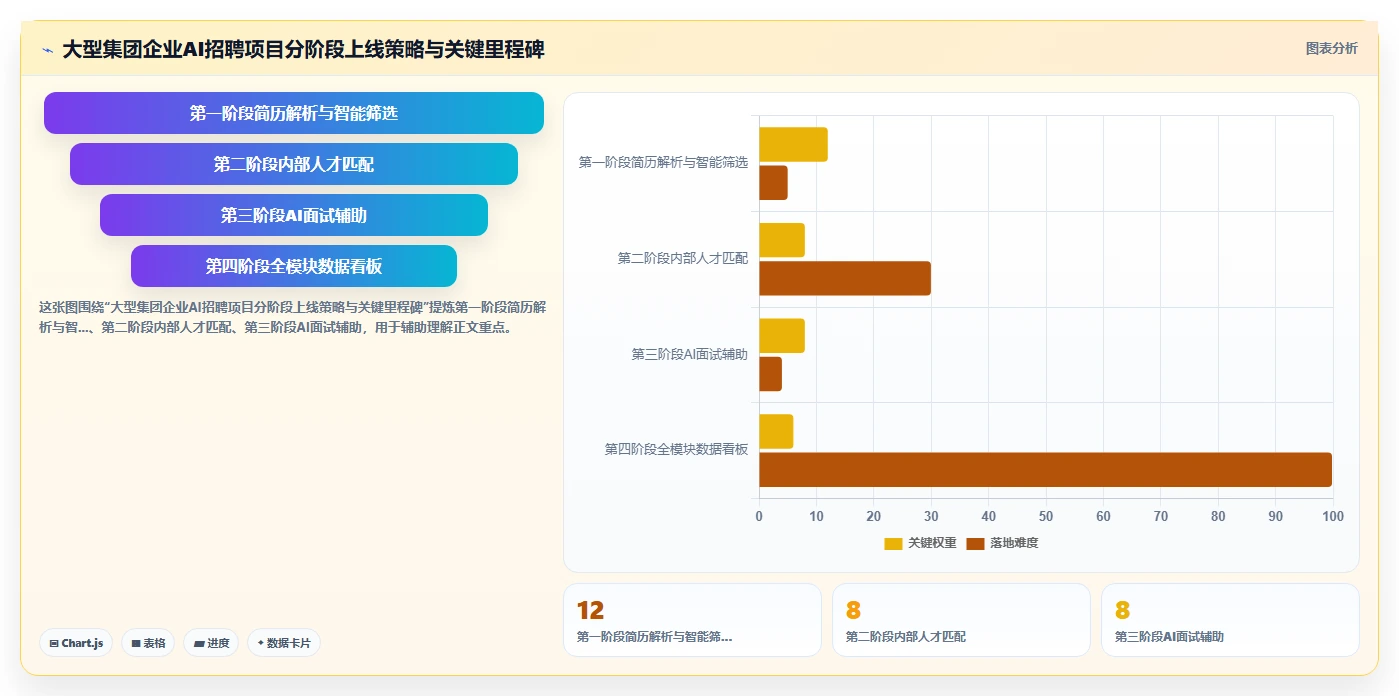Click the yellow 关键权重 bar for 第一阶段
The image size is (1399, 696).
click(793, 144)
